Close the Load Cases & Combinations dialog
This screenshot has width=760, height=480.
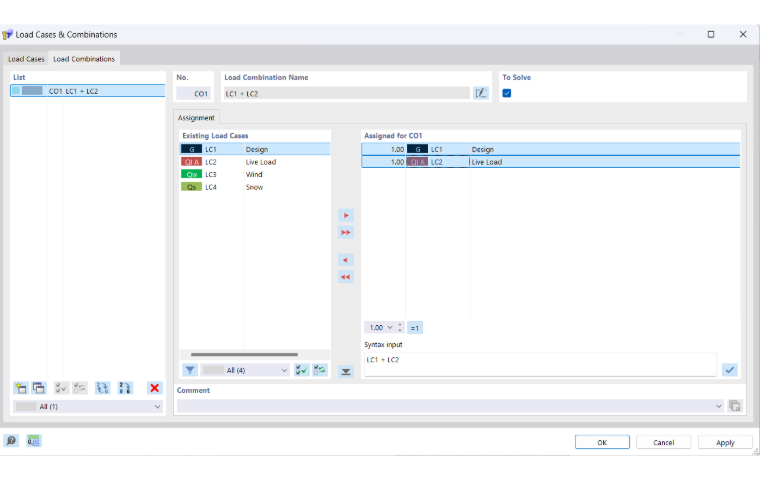point(743,34)
